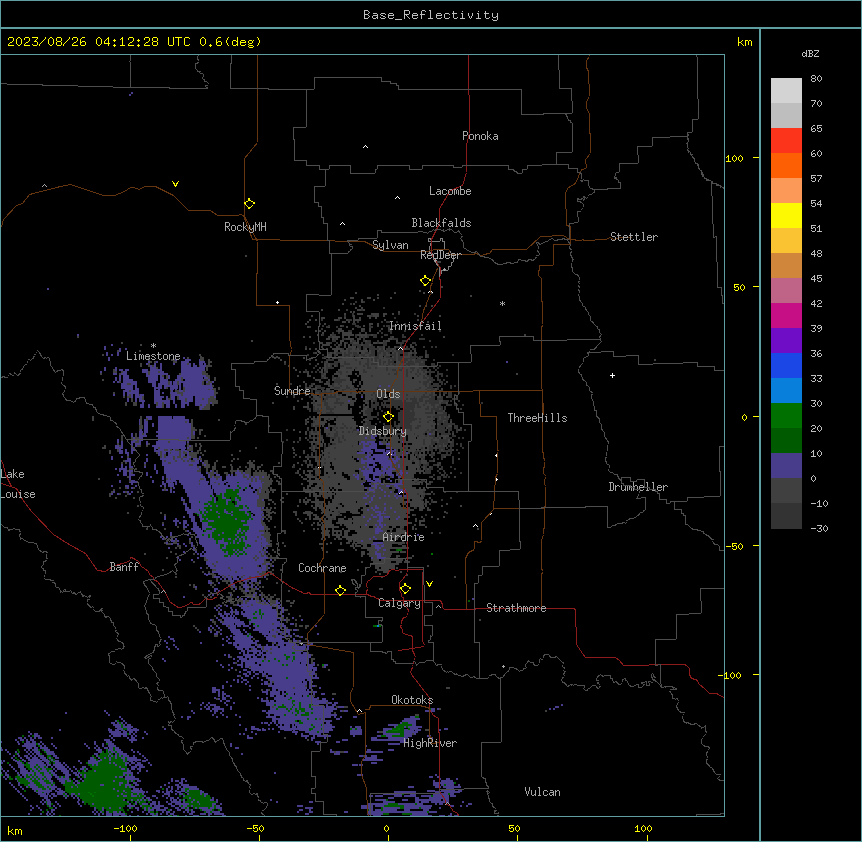
Task: Click the RedDeer city label
Action: click(x=440, y=255)
